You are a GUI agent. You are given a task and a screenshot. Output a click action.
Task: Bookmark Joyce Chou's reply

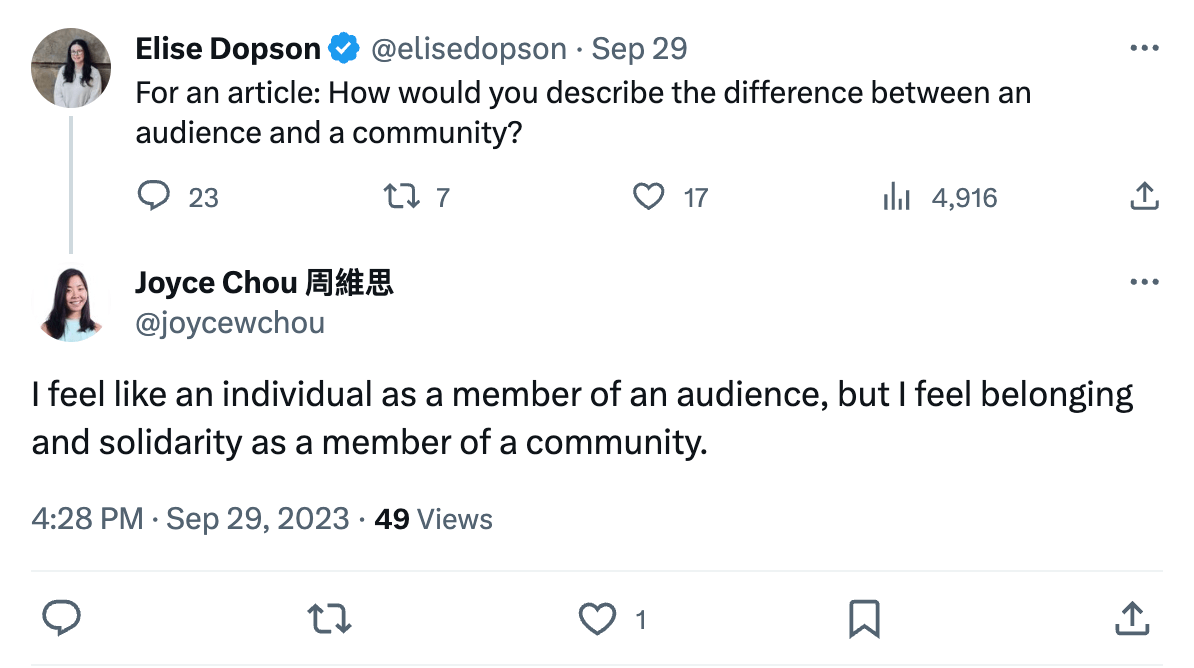coord(864,620)
